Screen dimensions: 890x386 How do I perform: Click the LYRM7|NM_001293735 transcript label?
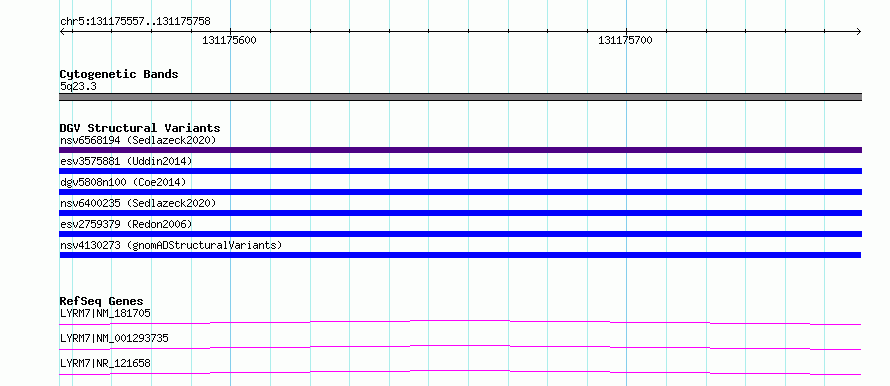(x=114, y=338)
